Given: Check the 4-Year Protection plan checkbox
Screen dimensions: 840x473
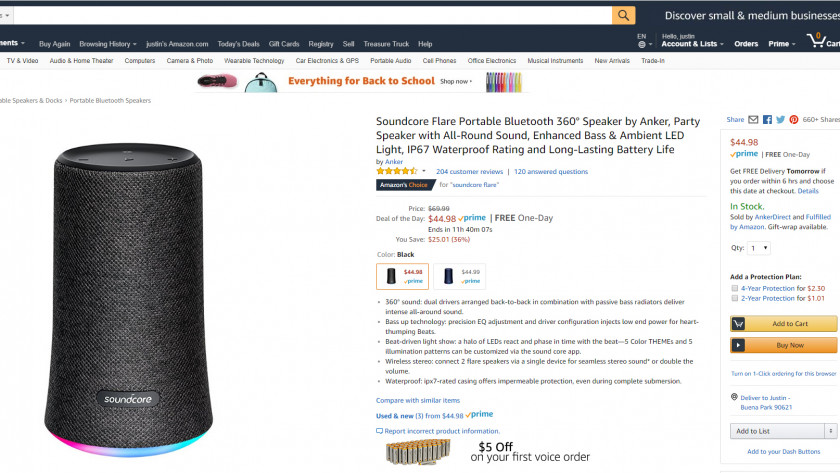Looking at the screenshot, I should click(735, 288).
